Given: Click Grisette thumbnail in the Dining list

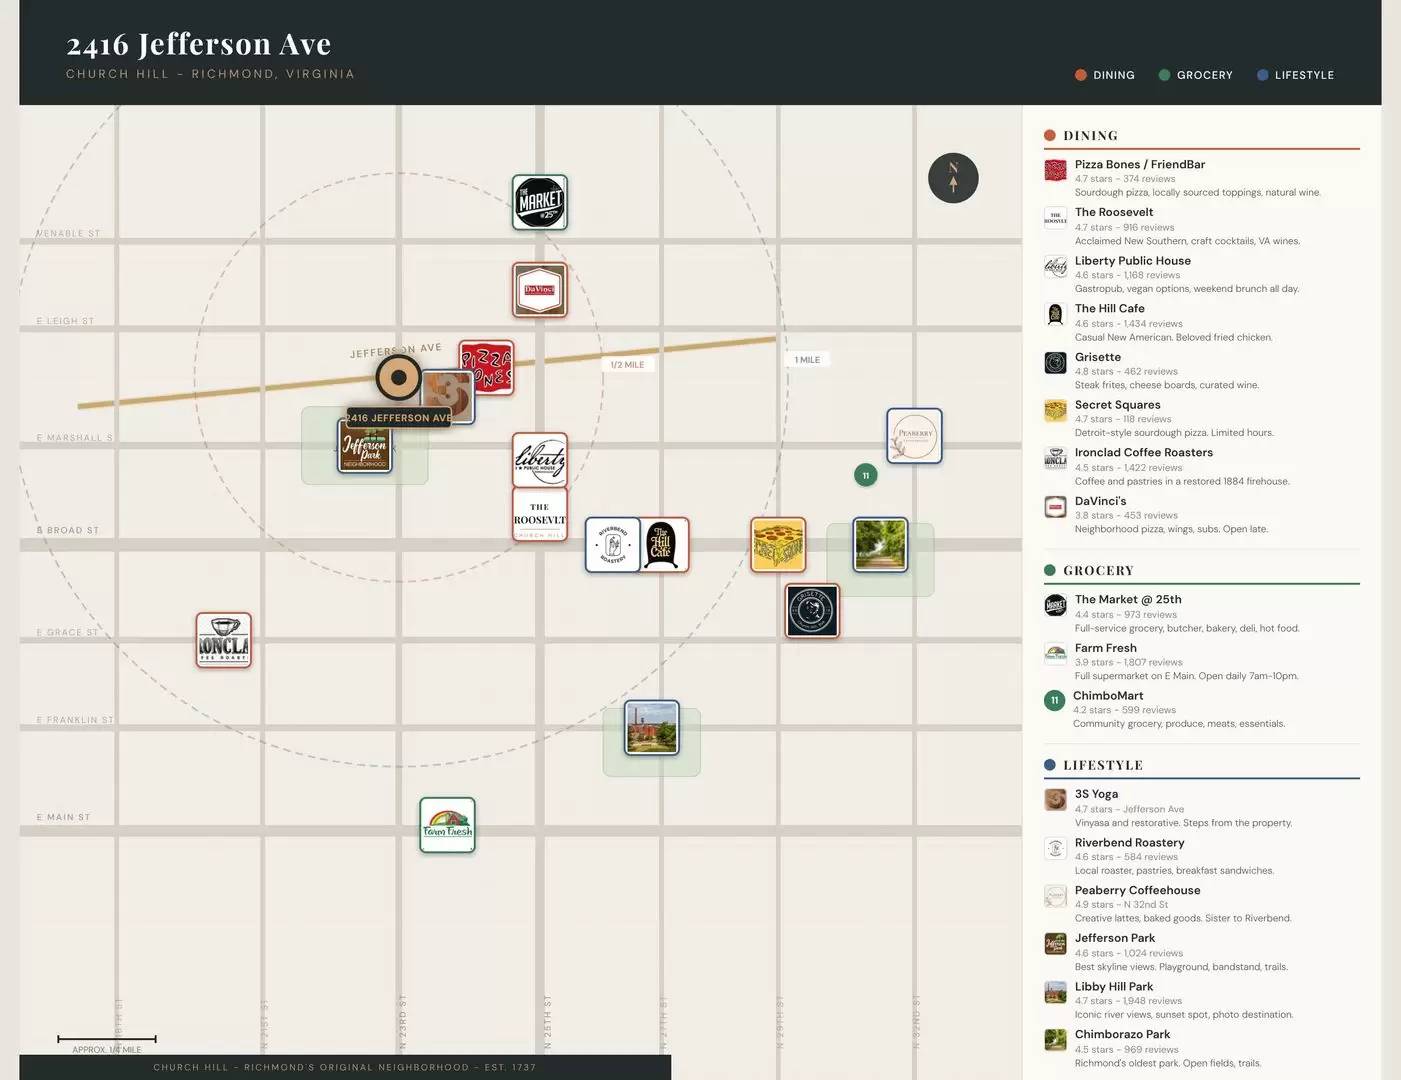Looking at the screenshot, I should [x=1055, y=362].
